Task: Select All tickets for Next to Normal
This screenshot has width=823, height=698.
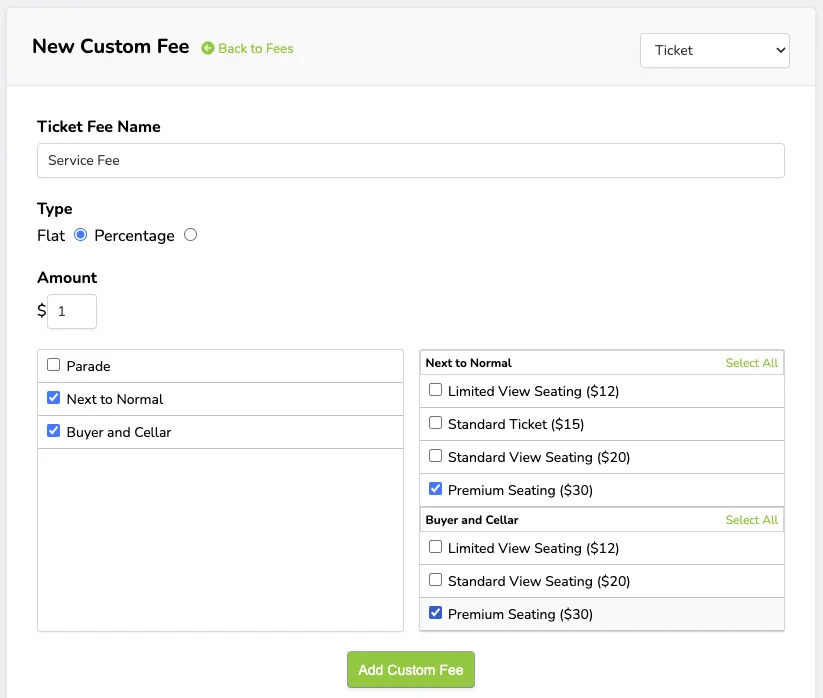Action: click(x=751, y=363)
